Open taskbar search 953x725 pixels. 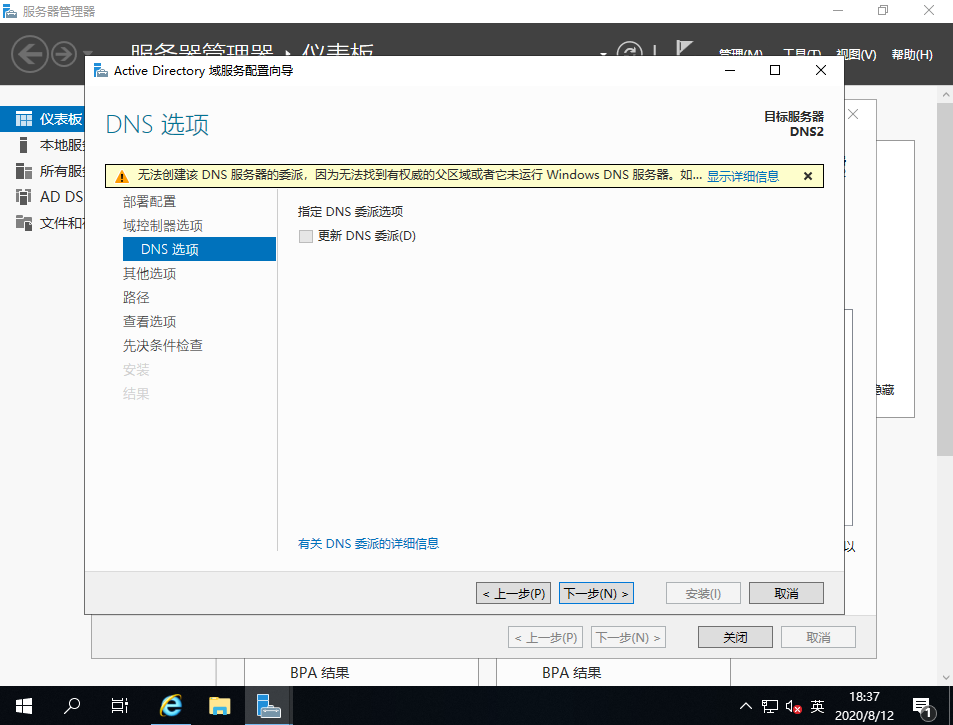pos(72,706)
